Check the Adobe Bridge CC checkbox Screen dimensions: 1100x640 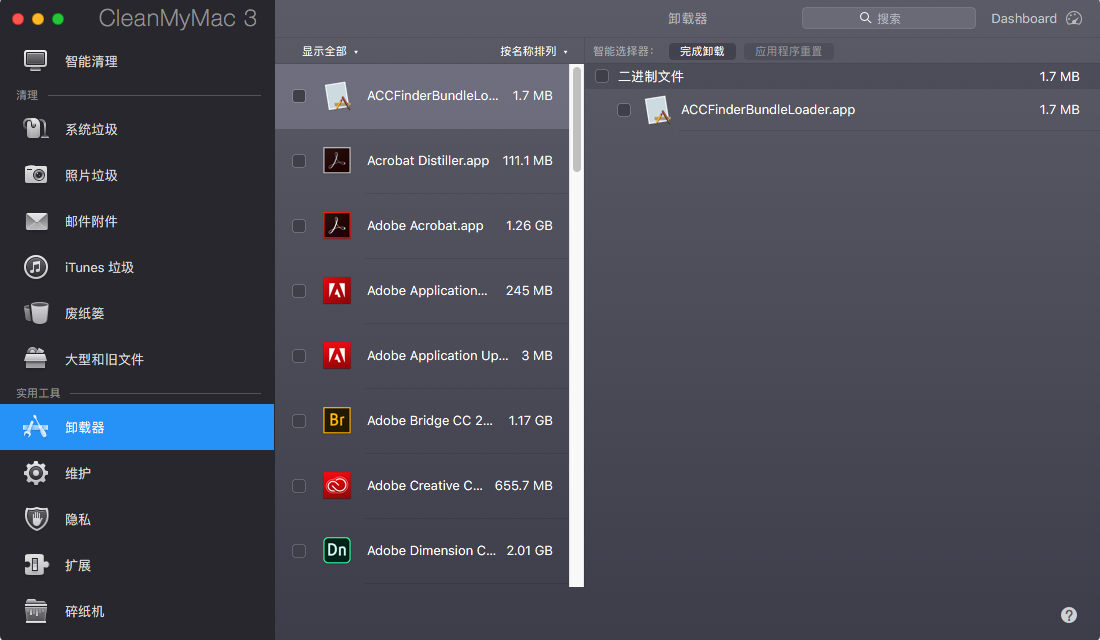299,421
